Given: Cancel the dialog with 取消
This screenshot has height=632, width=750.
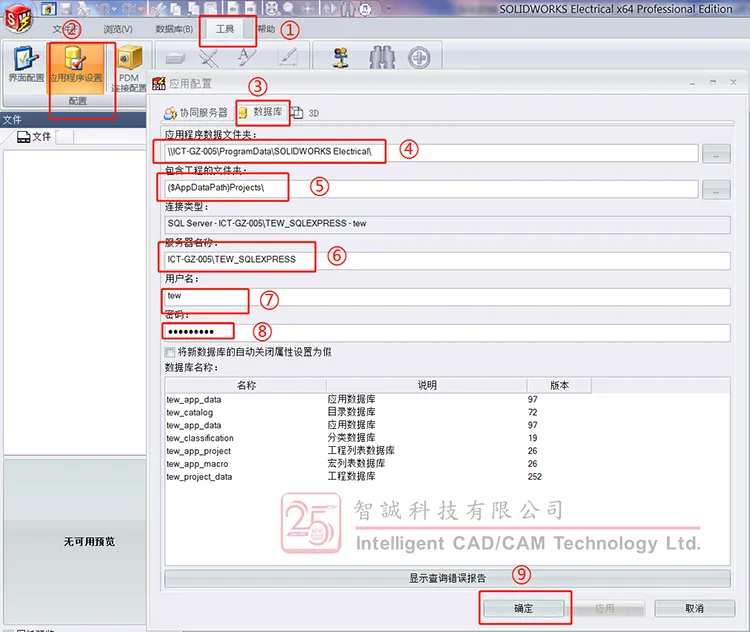Looking at the screenshot, I should click(695, 609).
